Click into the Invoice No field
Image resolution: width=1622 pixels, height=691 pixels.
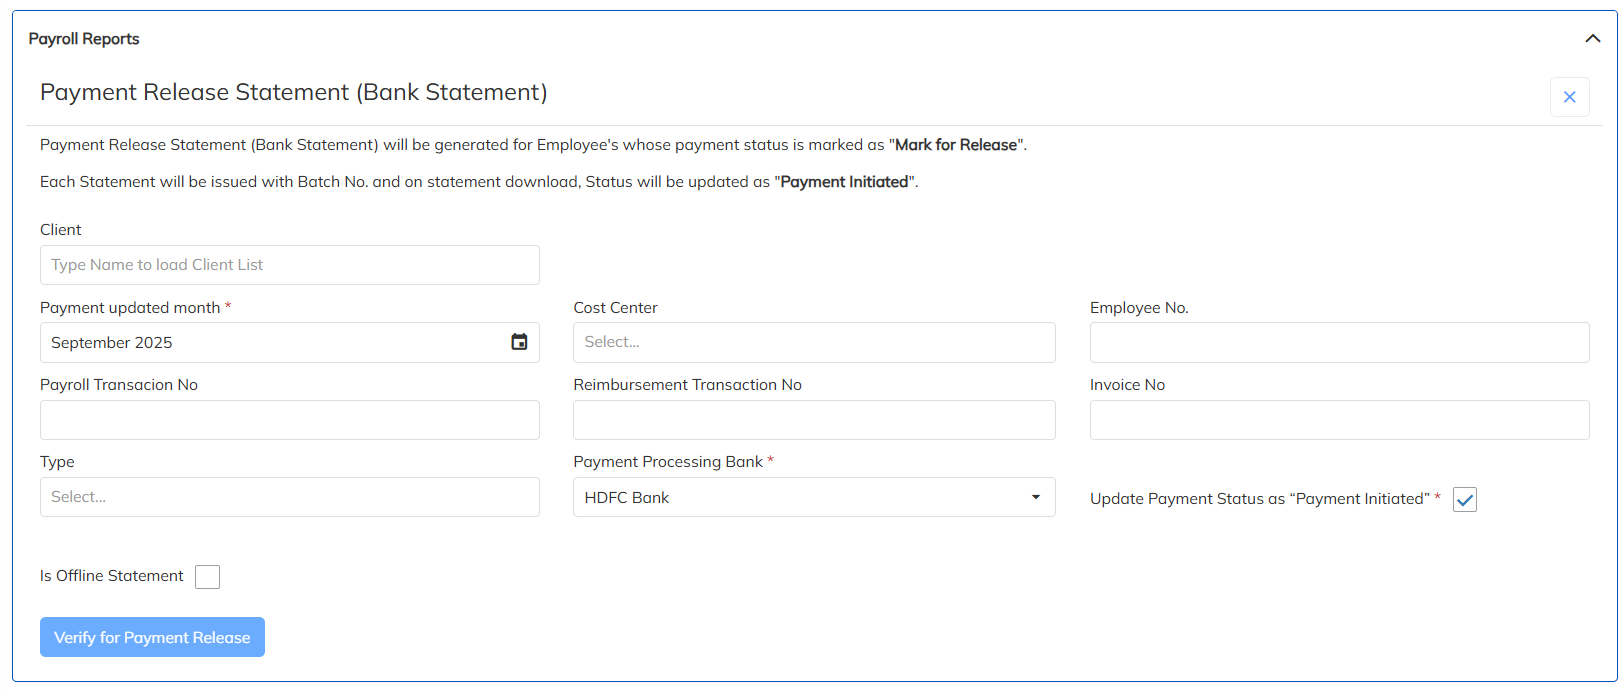1339,420
